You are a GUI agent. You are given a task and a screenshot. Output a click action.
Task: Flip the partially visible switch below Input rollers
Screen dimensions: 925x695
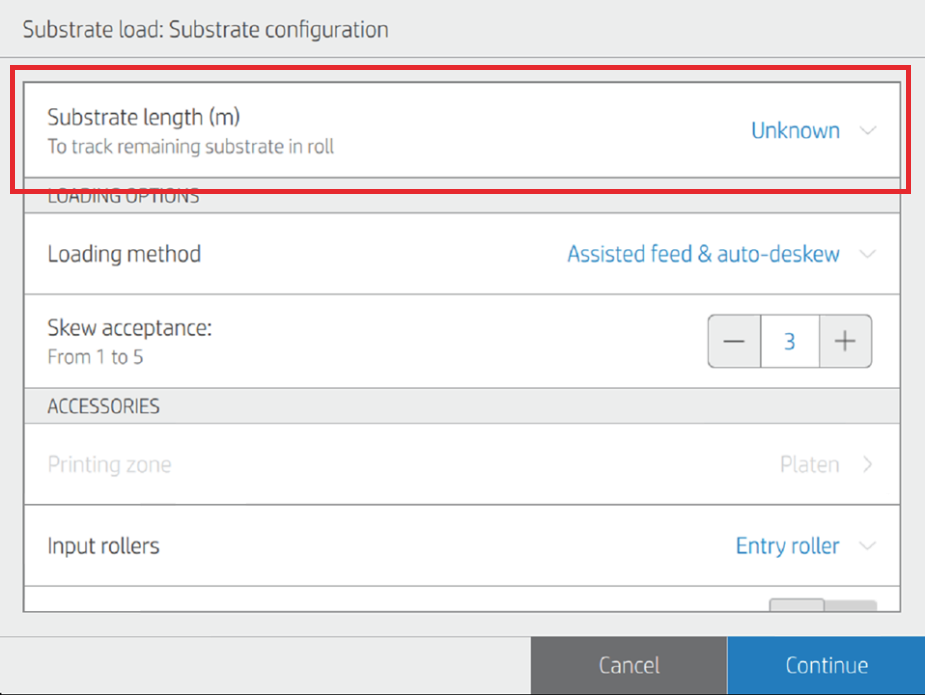[823, 605]
